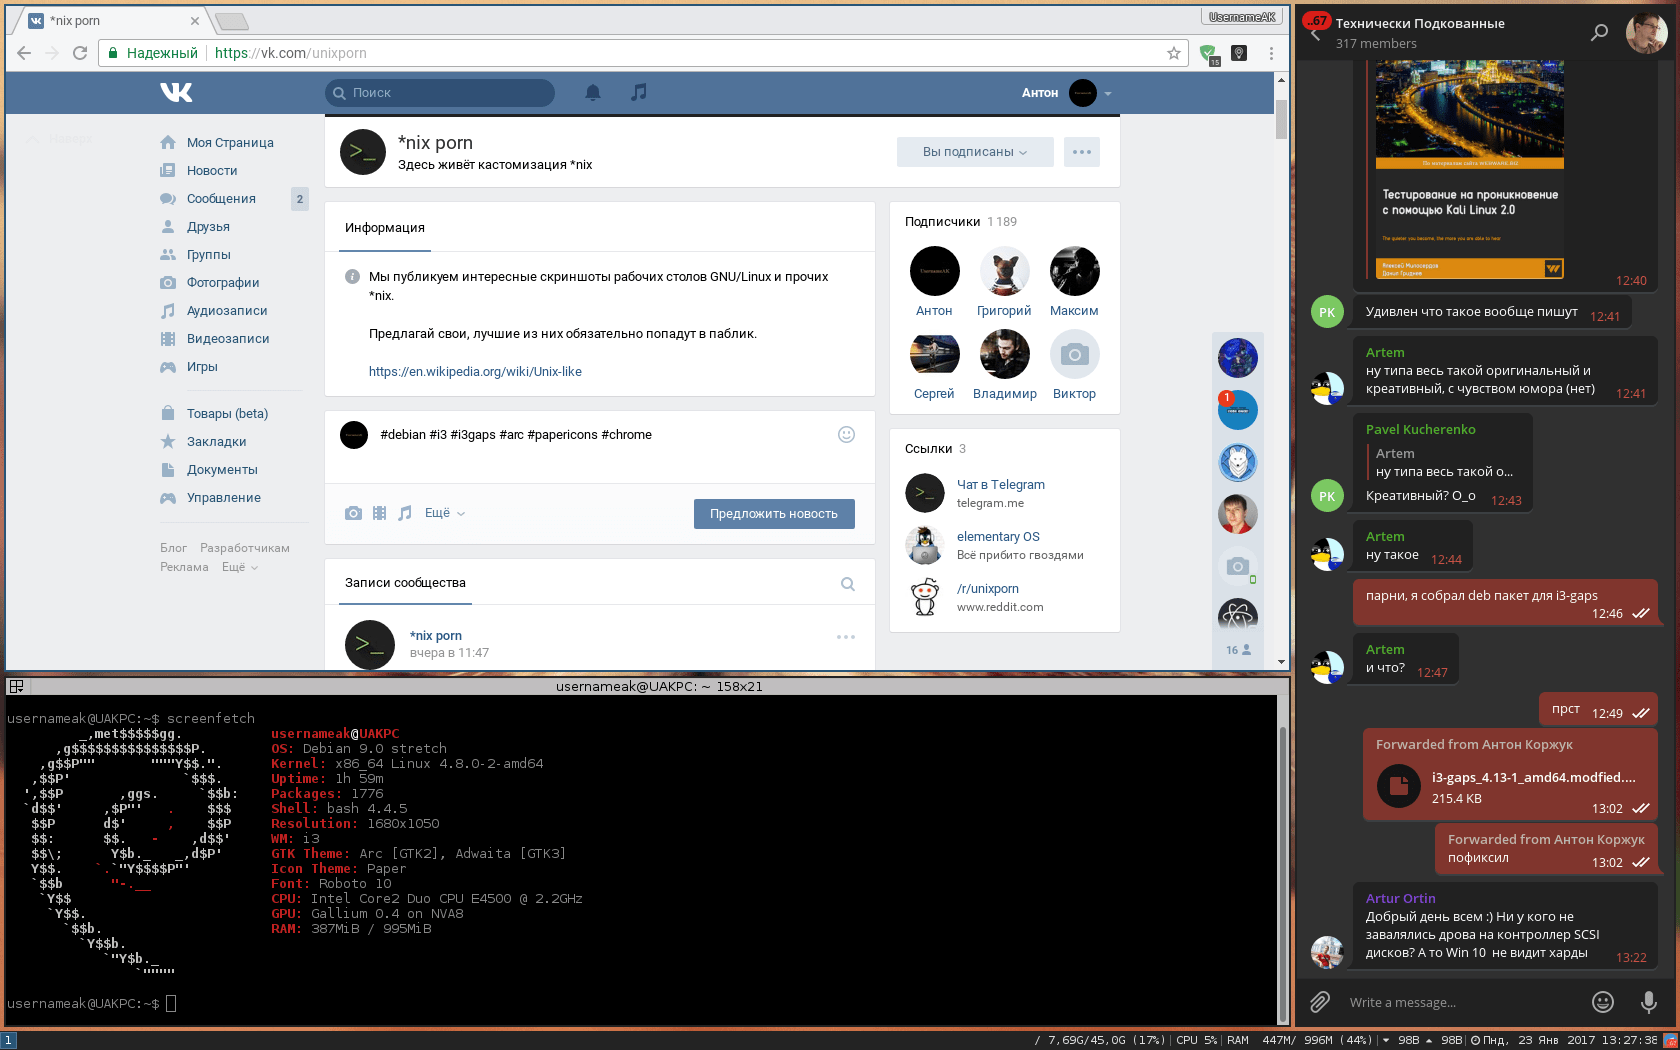This screenshot has height=1050, width=1680.
Task: Open /r/unixporn reddit link
Action: (x=988, y=589)
